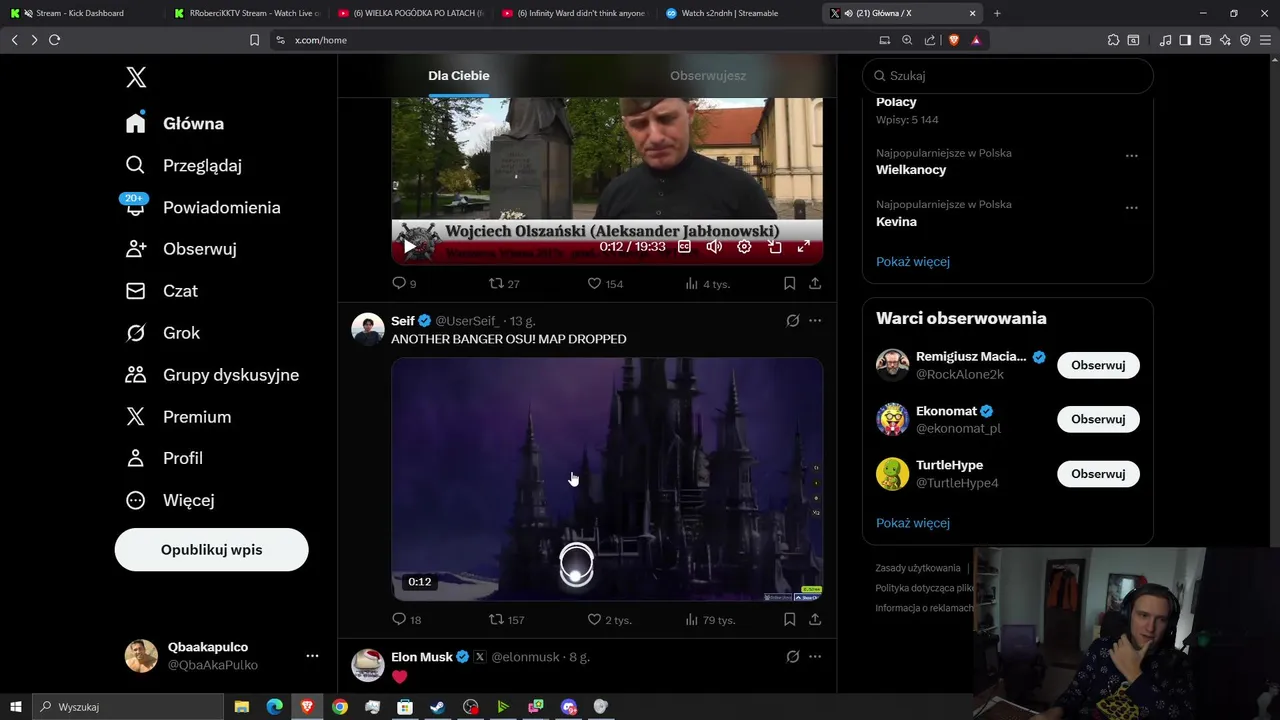Switch to Obserwujesz tab
The height and width of the screenshot is (720, 1280).
pyautogui.click(x=708, y=76)
